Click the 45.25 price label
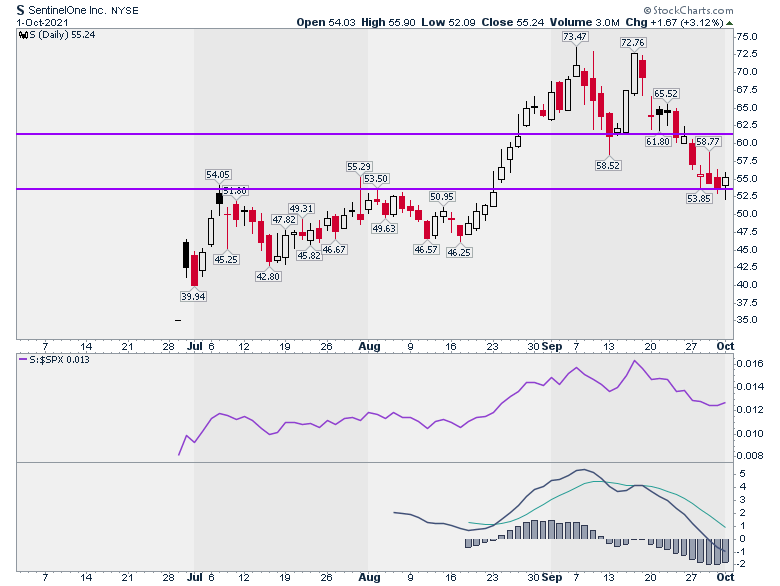This screenshot has width=780, height=586. tap(226, 260)
